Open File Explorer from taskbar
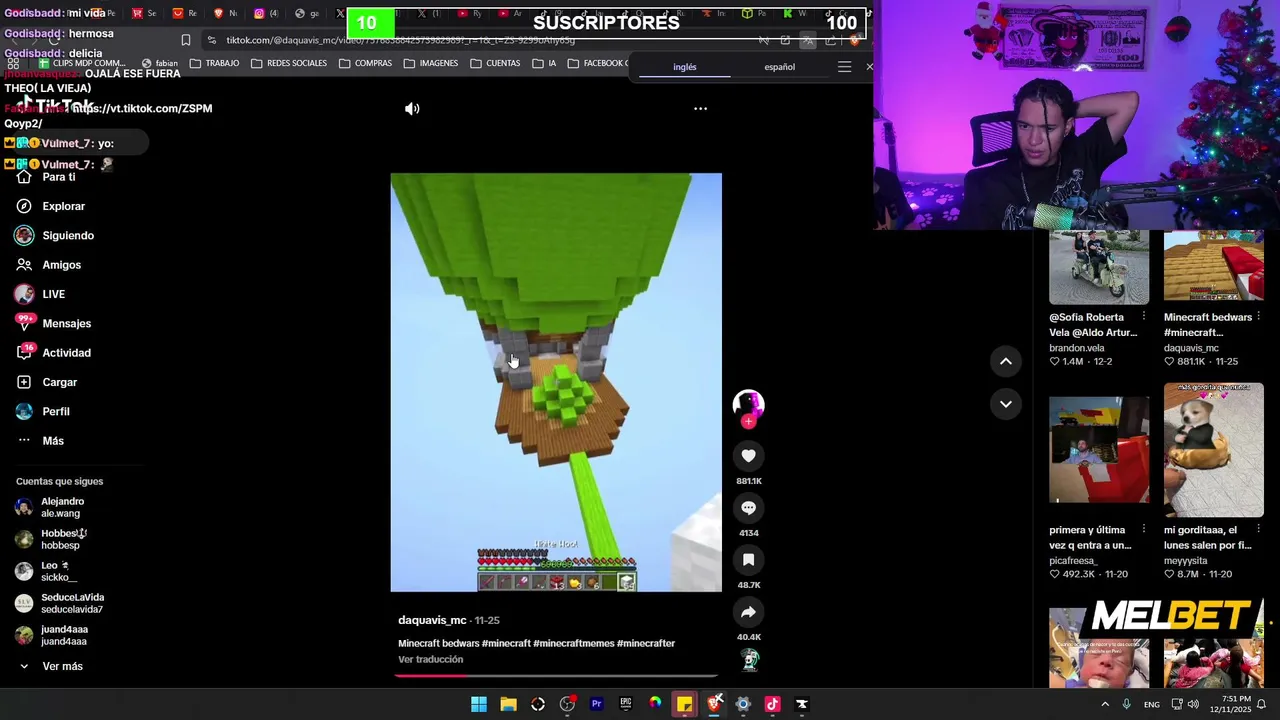 pyautogui.click(x=508, y=704)
